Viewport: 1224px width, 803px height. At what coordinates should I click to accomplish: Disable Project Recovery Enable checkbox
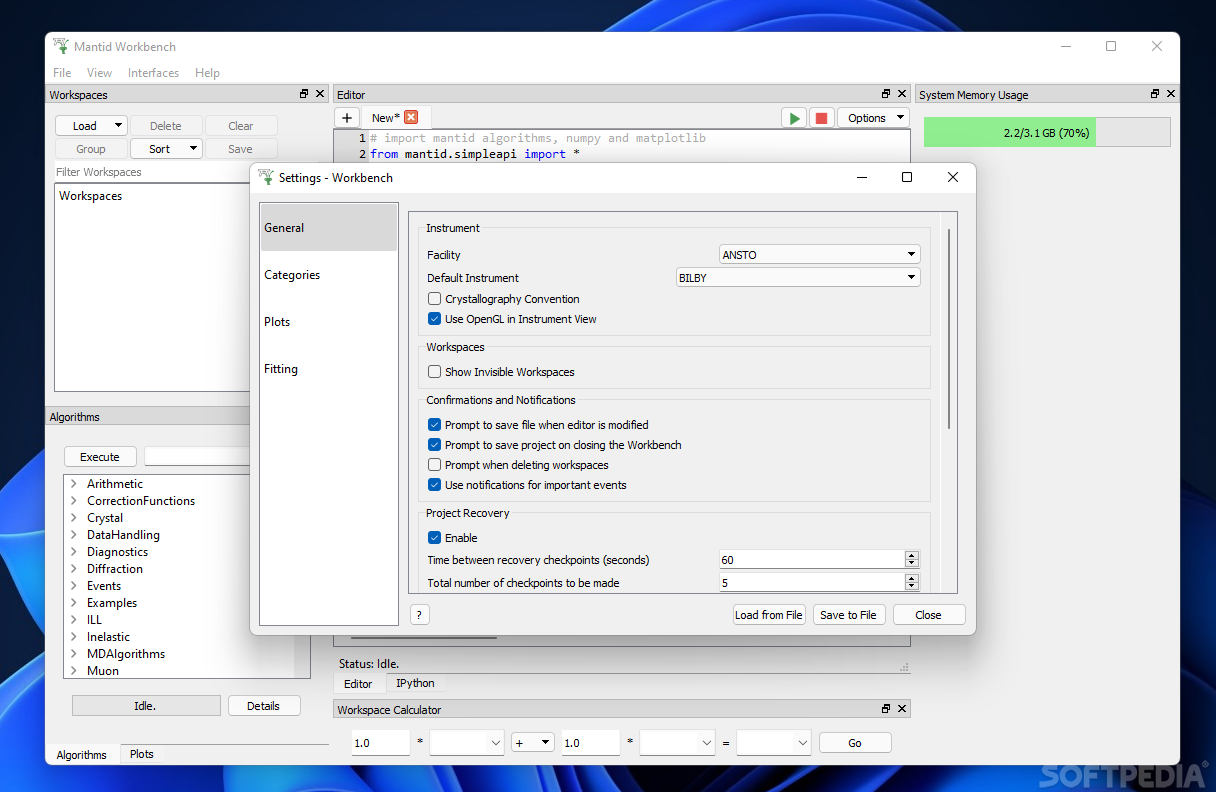(434, 538)
